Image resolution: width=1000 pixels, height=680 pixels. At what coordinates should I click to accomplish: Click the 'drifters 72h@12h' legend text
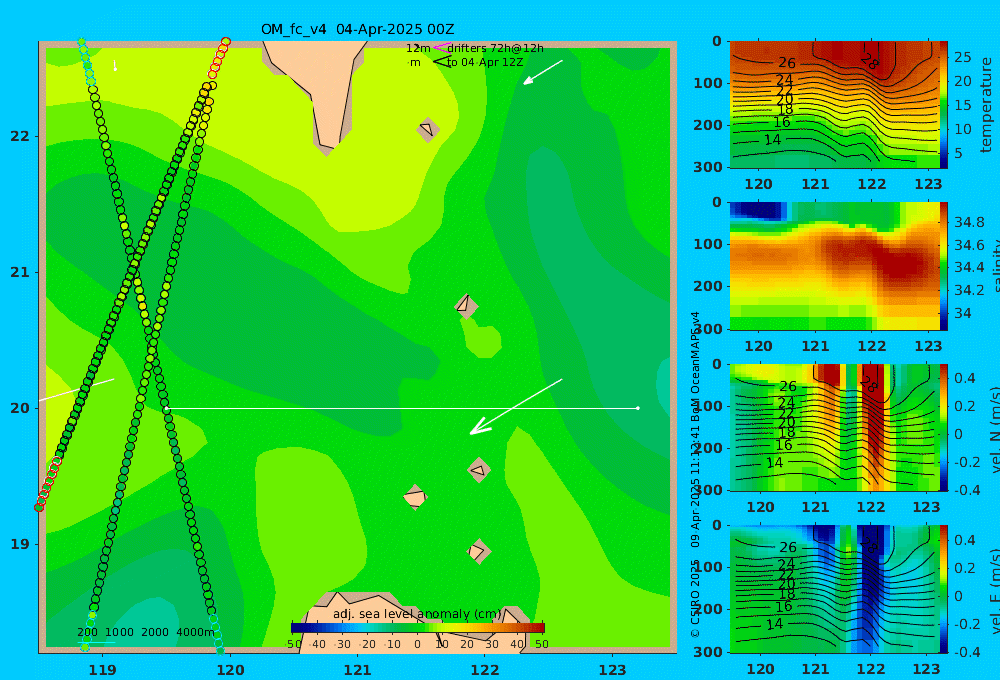pos(495,48)
